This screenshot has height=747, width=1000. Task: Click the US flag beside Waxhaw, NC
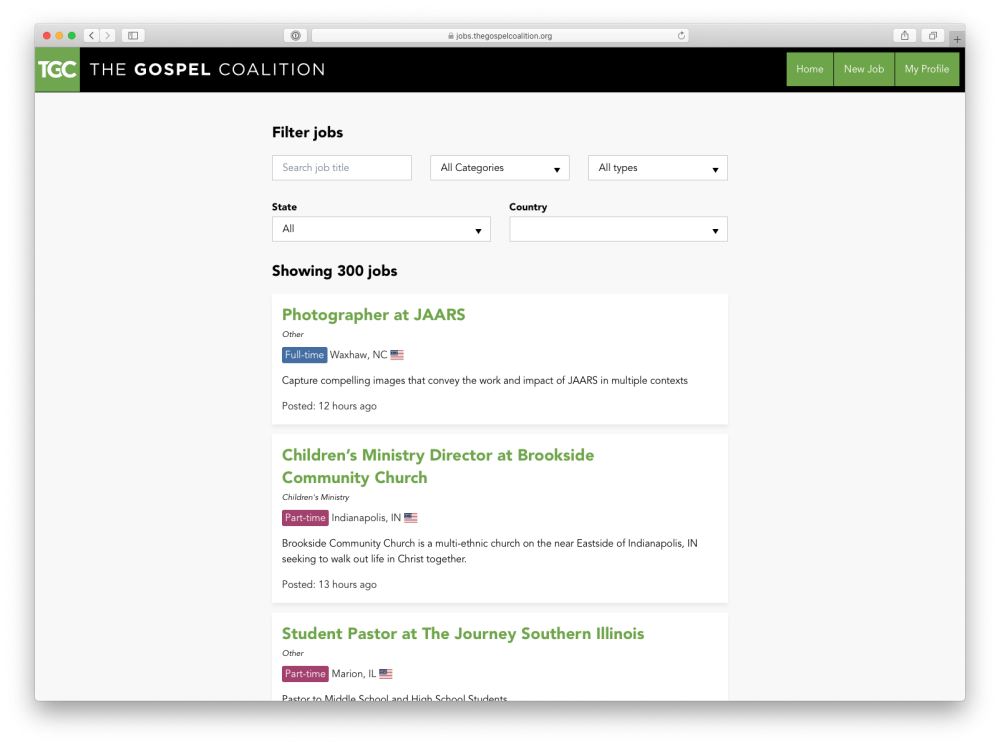pyautogui.click(x=396, y=354)
